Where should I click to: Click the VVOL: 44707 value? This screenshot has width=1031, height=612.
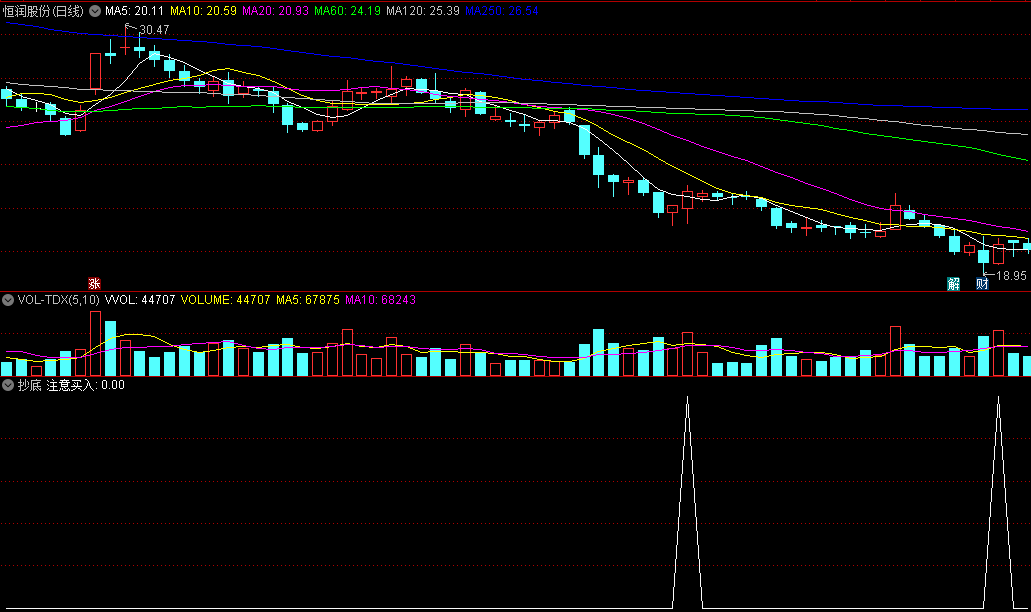tap(140, 300)
